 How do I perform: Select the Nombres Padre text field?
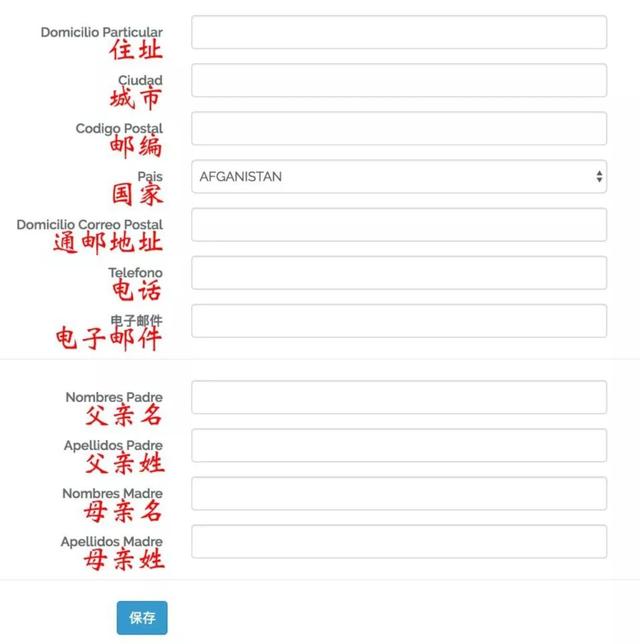(399, 397)
